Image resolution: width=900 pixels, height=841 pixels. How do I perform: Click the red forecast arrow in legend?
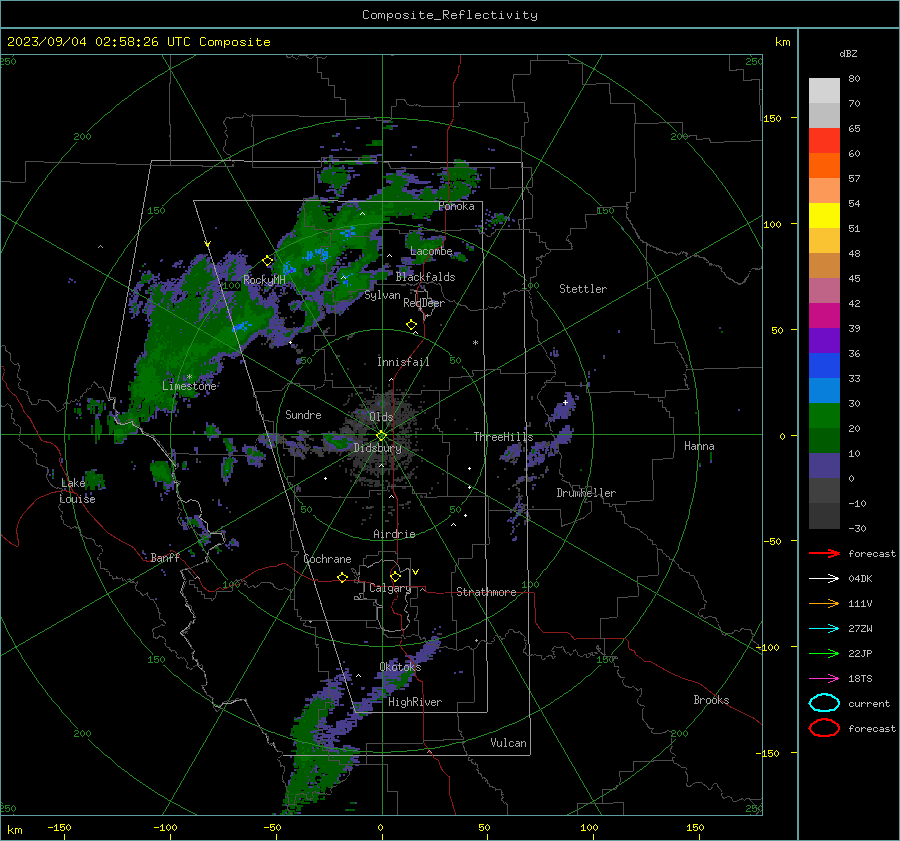tap(824, 553)
